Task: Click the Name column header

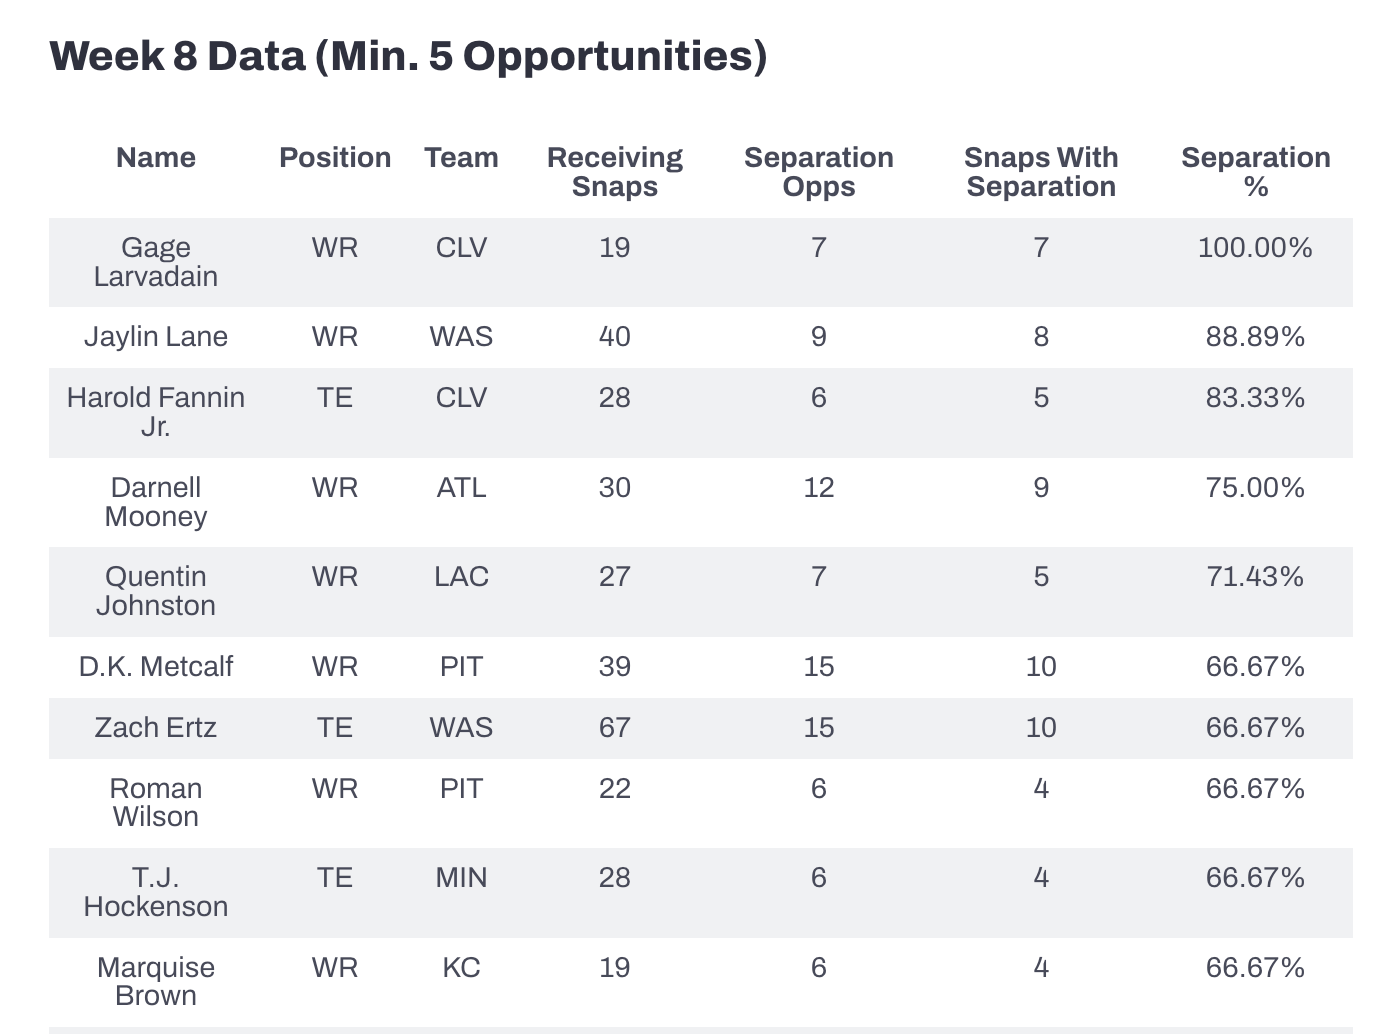Action: (x=155, y=158)
